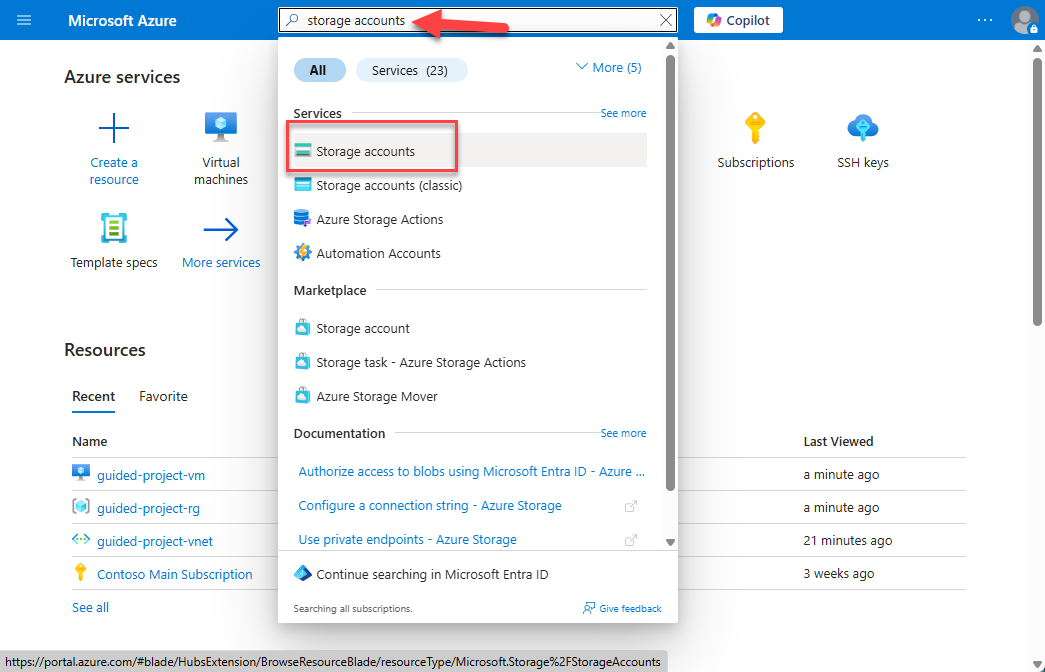Open the SSH keys icon
The image size is (1045, 672).
[862, 127]
